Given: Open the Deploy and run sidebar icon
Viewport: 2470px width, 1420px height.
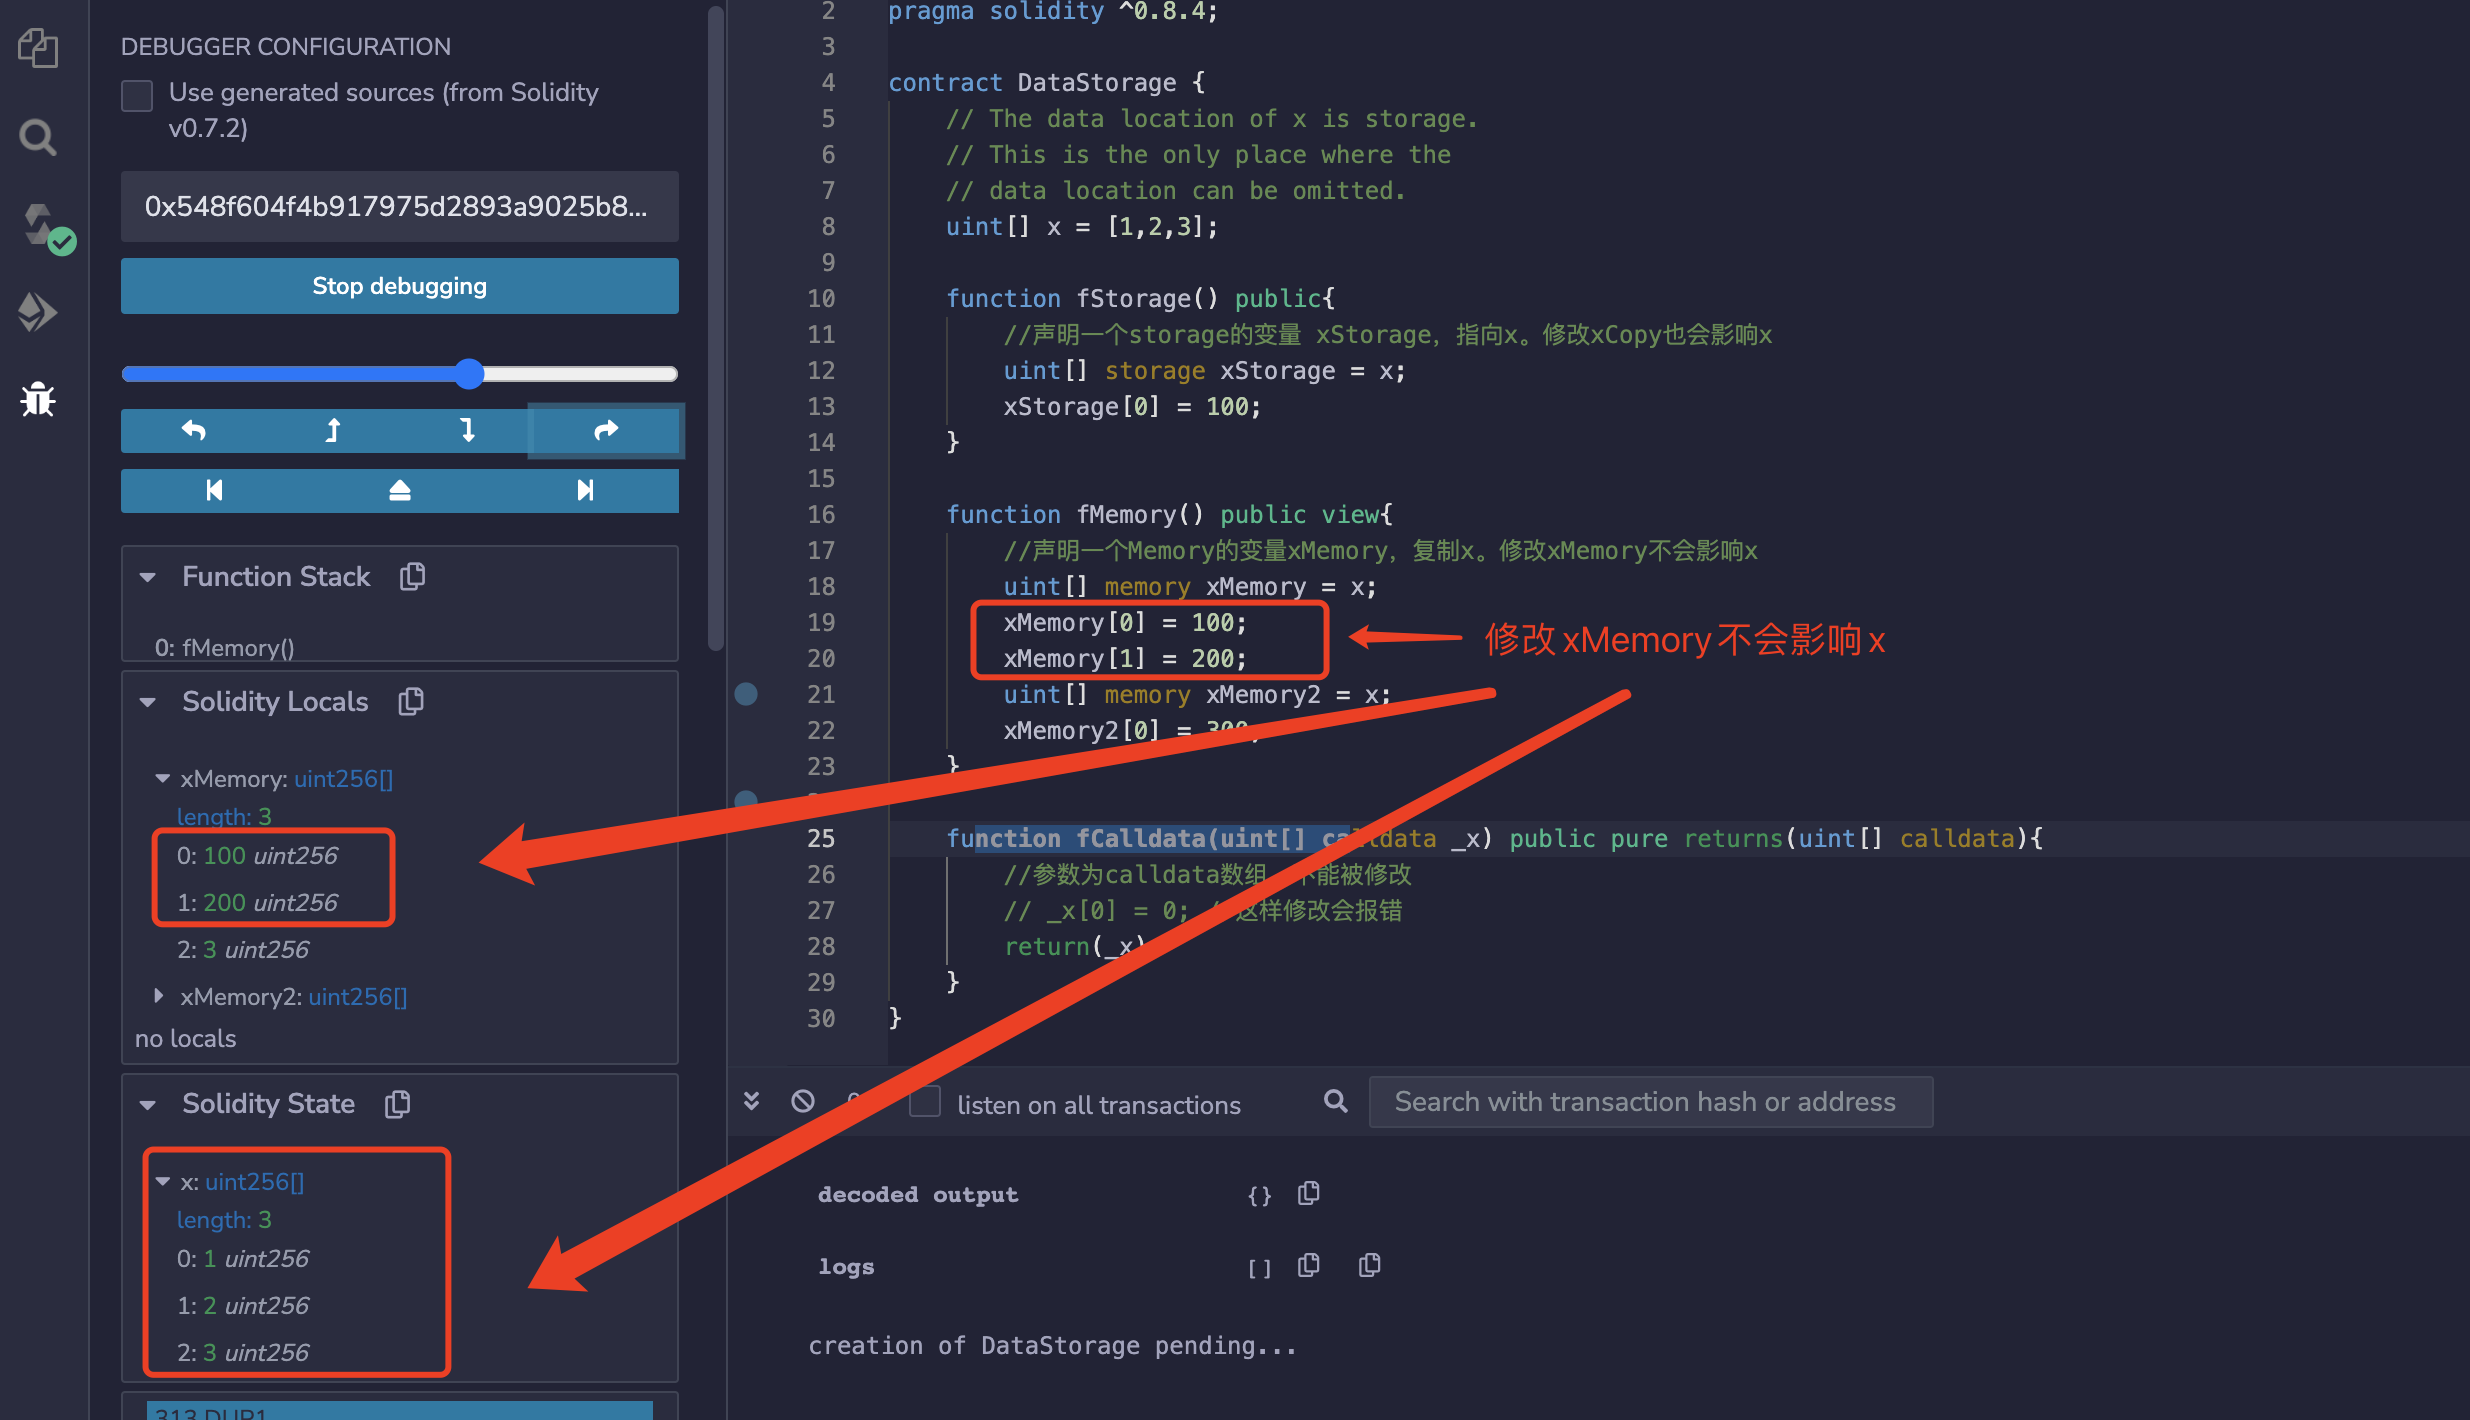Looking at the screenshot, I should pyautogui.click(x=38, y=312).
